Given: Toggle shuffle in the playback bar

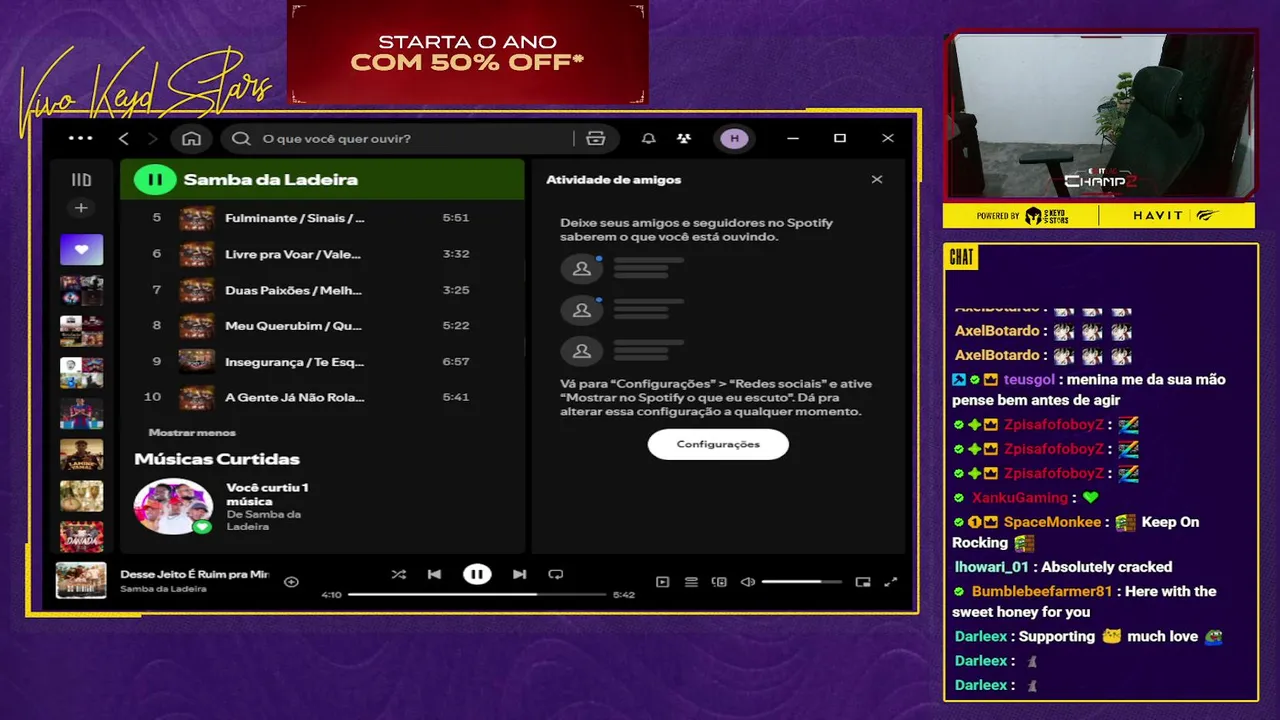Looking at the screenshot, I should click(399, 574).
